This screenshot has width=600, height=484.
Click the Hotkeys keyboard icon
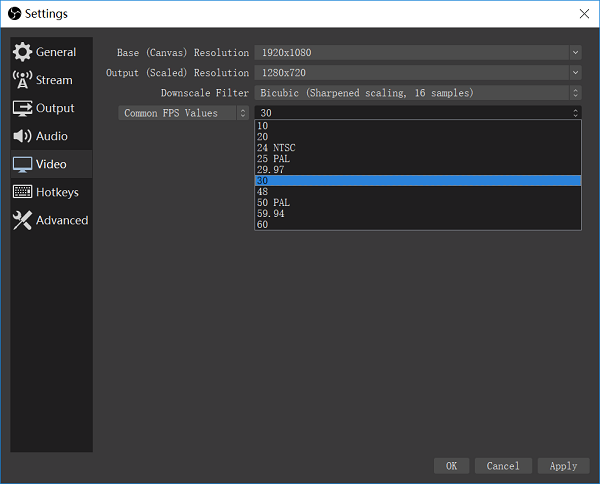[x=22, y=192]
